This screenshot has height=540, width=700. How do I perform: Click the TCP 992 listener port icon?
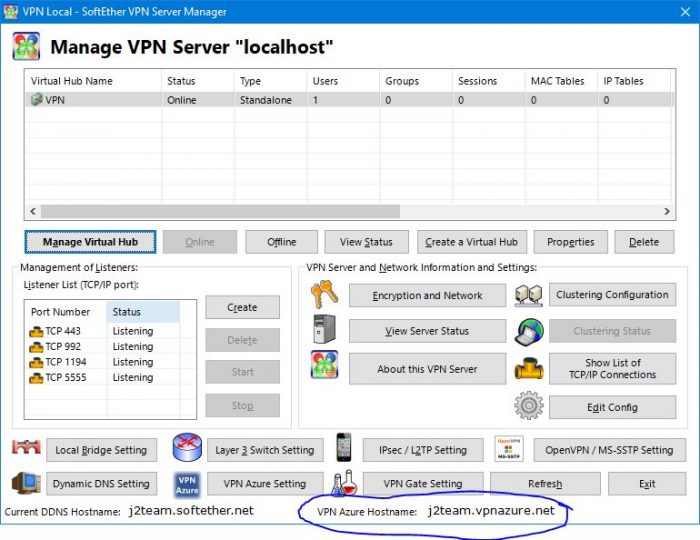coord(36,347)
